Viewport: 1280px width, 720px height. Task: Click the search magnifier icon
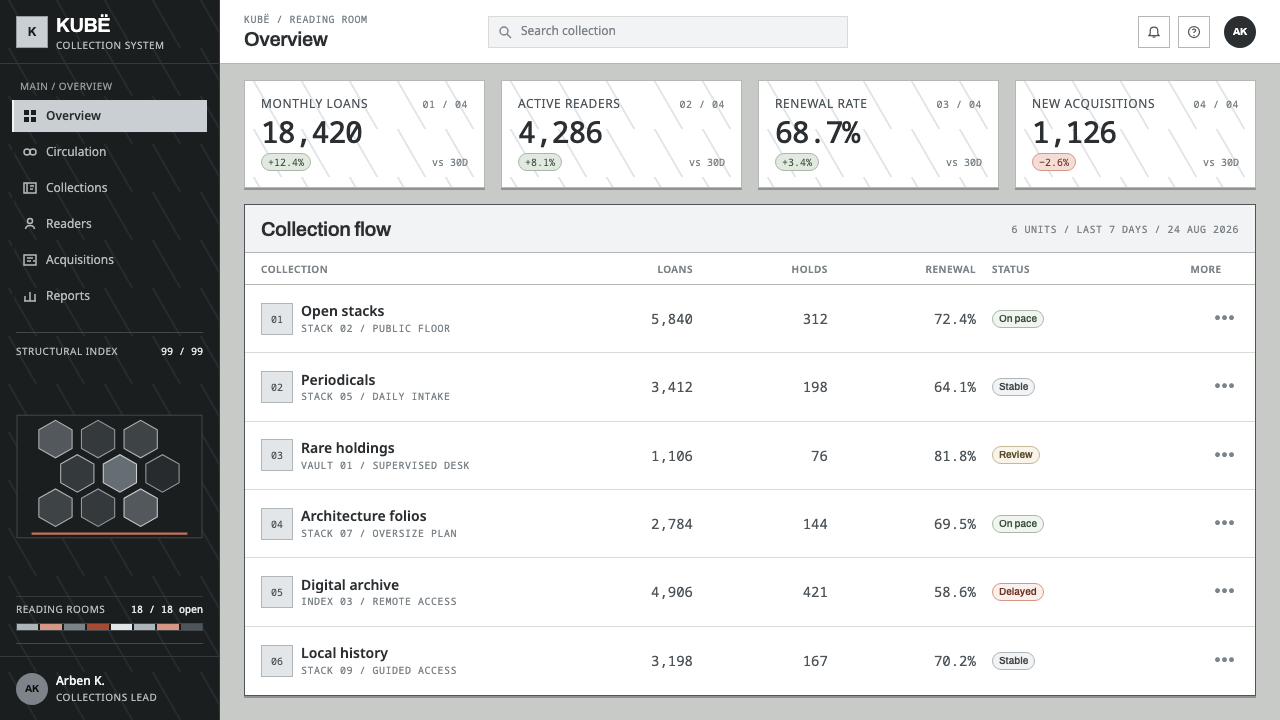(505, 32)
